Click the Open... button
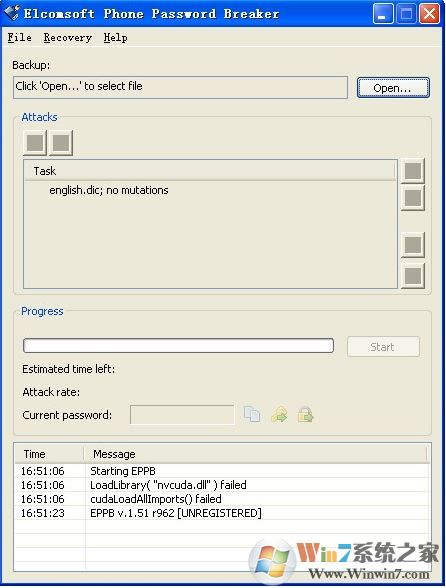446x588 pixels. [393, 88]
